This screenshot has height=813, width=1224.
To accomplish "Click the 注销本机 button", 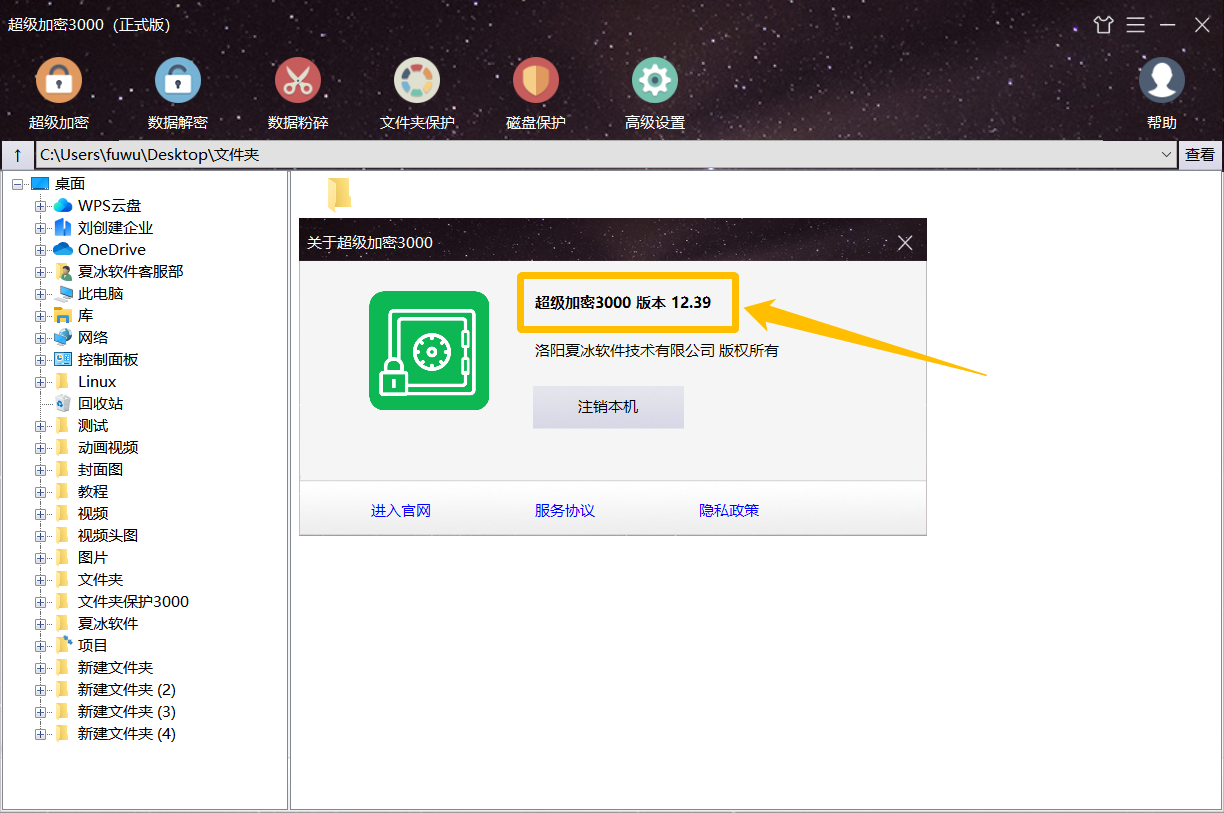I will point(608,407).
